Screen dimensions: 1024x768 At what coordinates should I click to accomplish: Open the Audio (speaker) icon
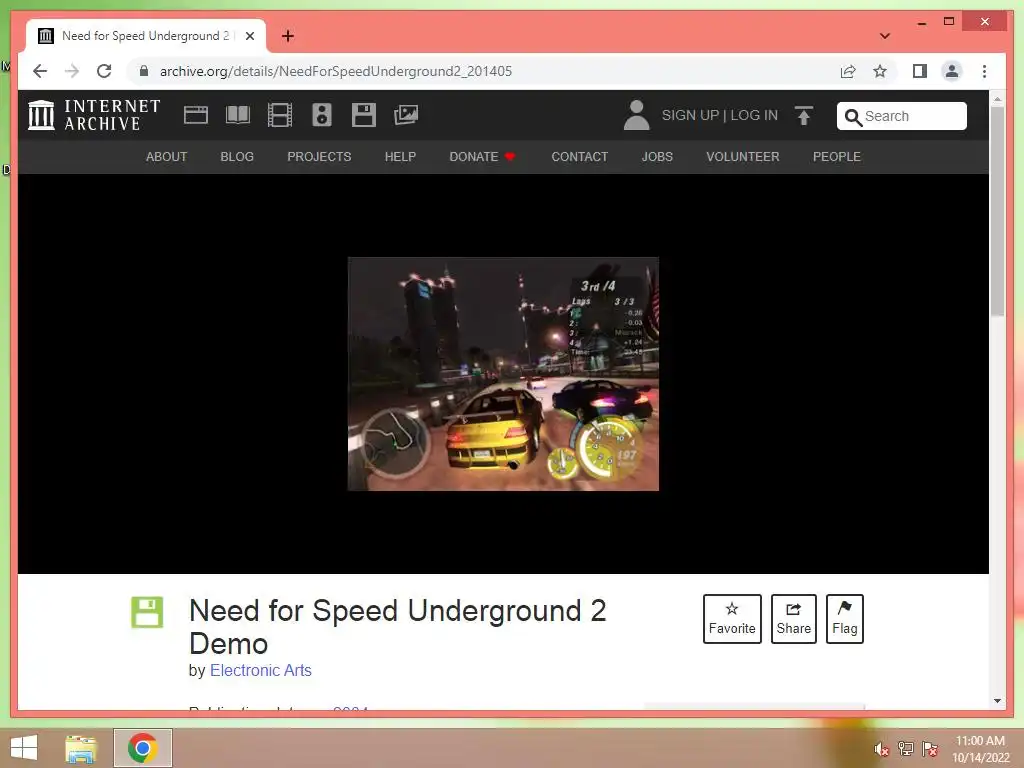pos(322,115)
